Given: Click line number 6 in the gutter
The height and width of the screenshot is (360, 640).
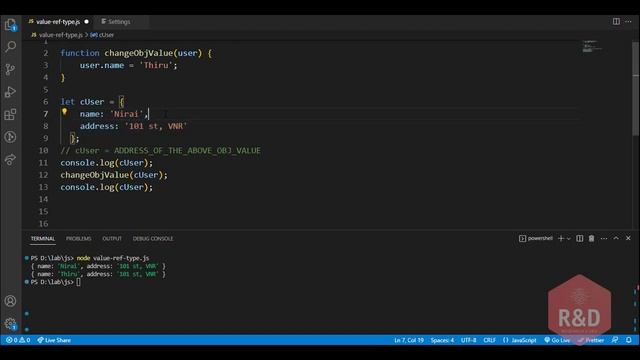Looking at the screenshot, I should coord(45,102).
